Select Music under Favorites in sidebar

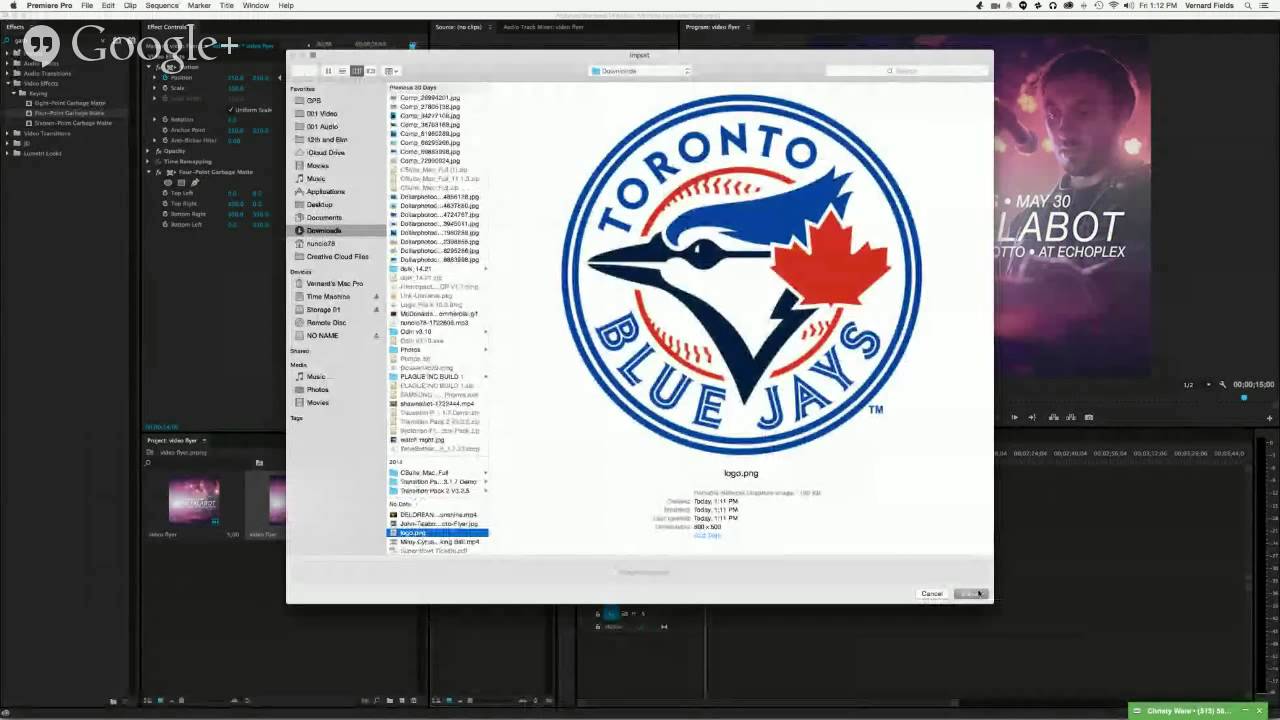click(316, 179)
